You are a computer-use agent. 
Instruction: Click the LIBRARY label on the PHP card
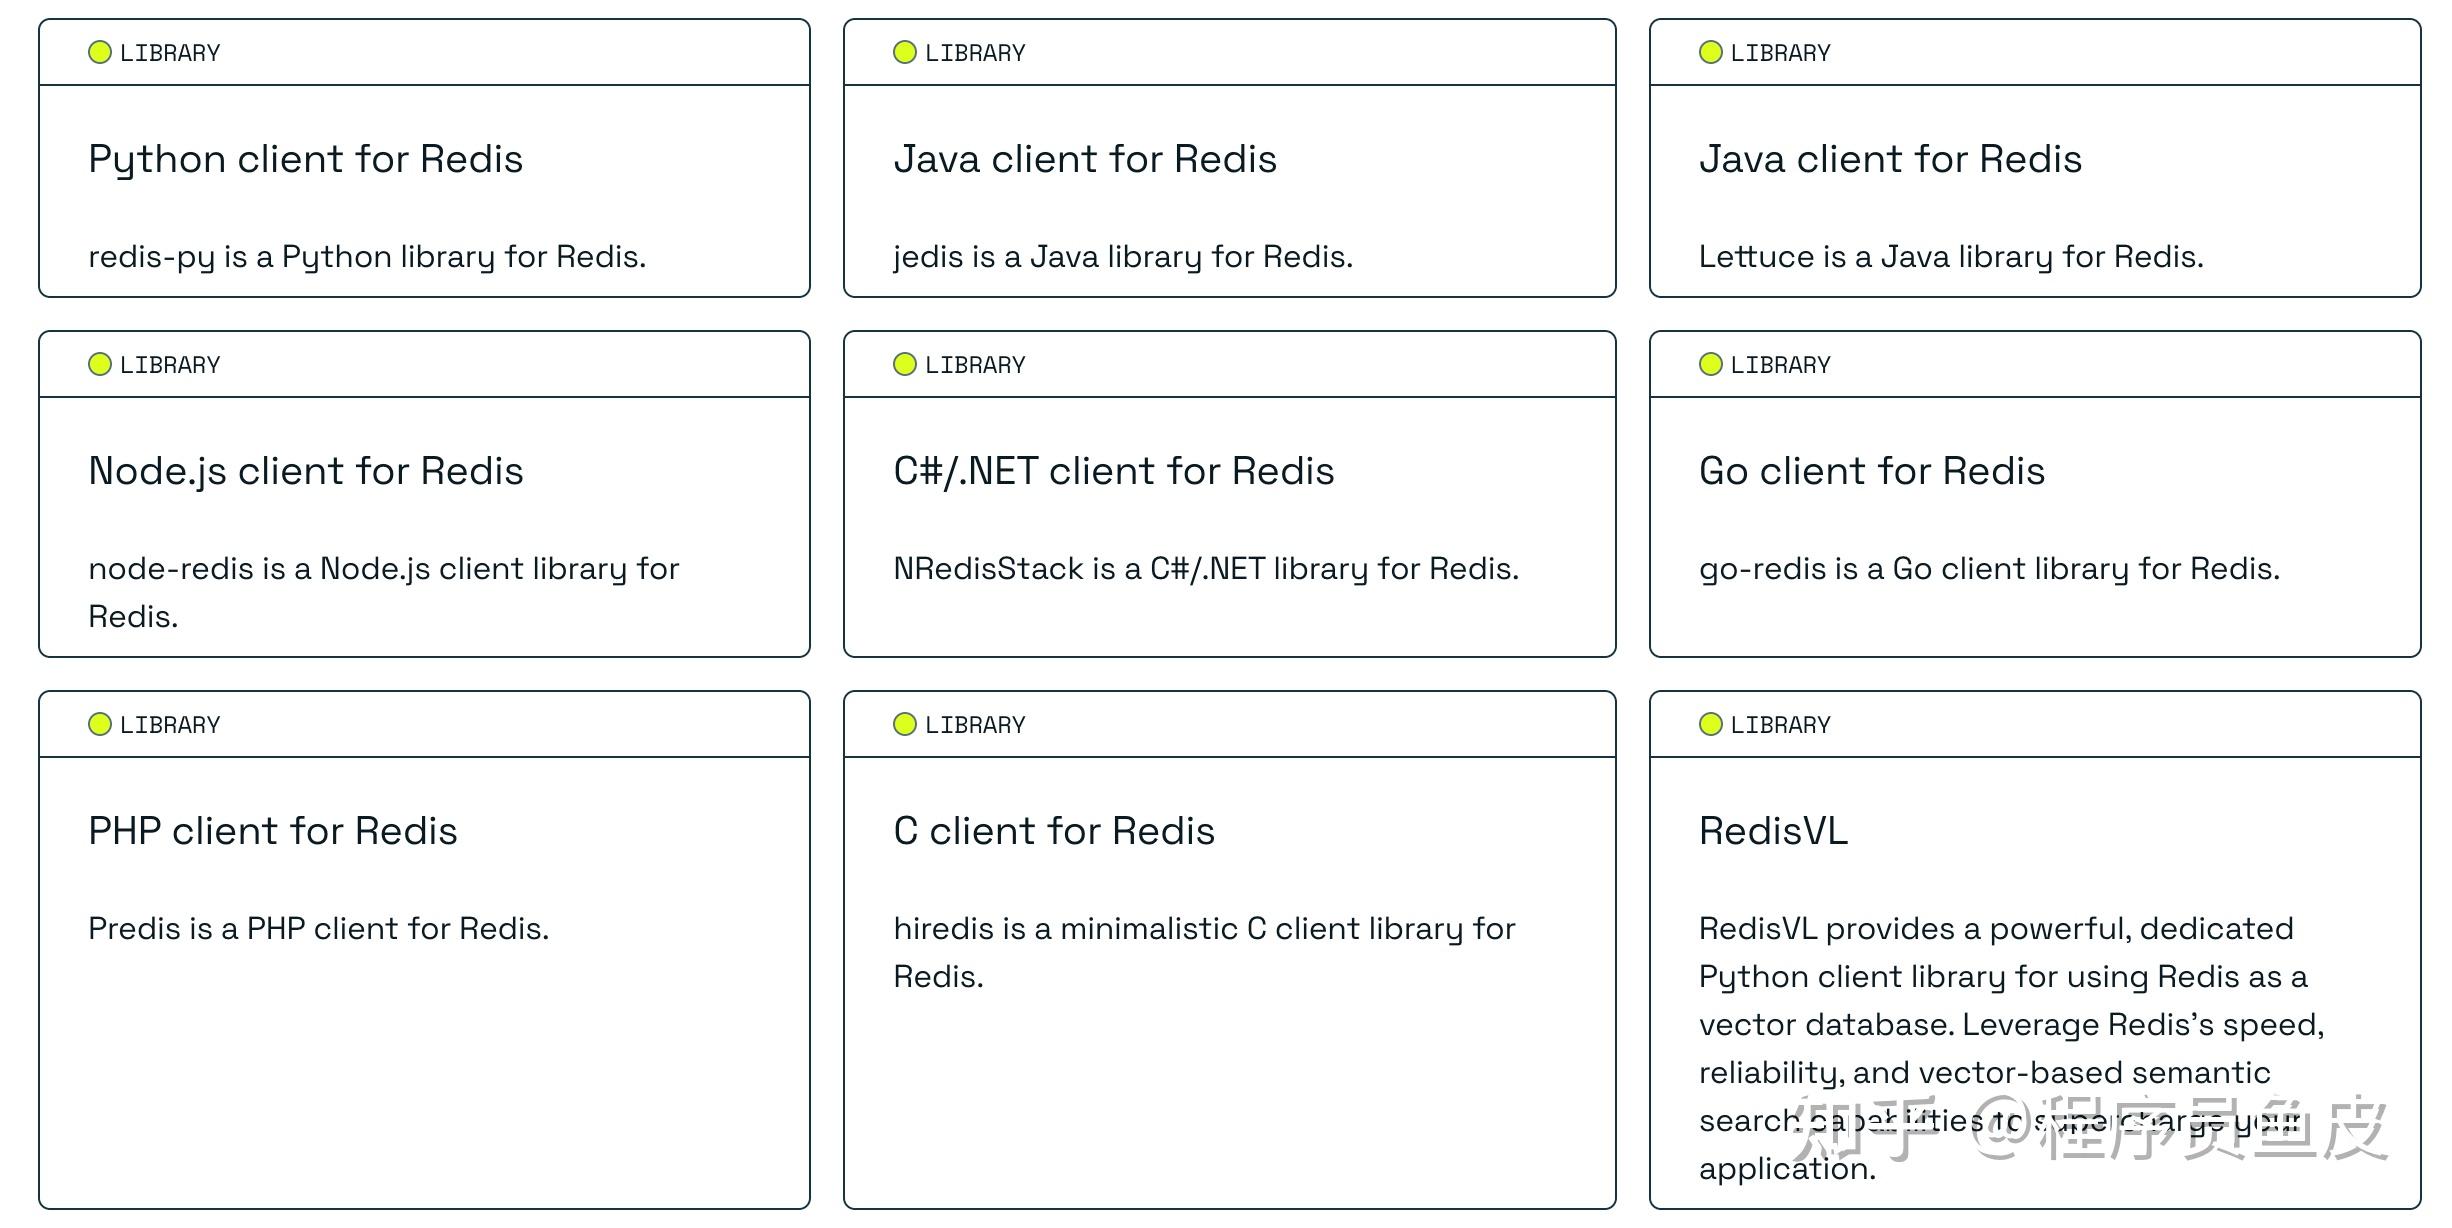170,725
